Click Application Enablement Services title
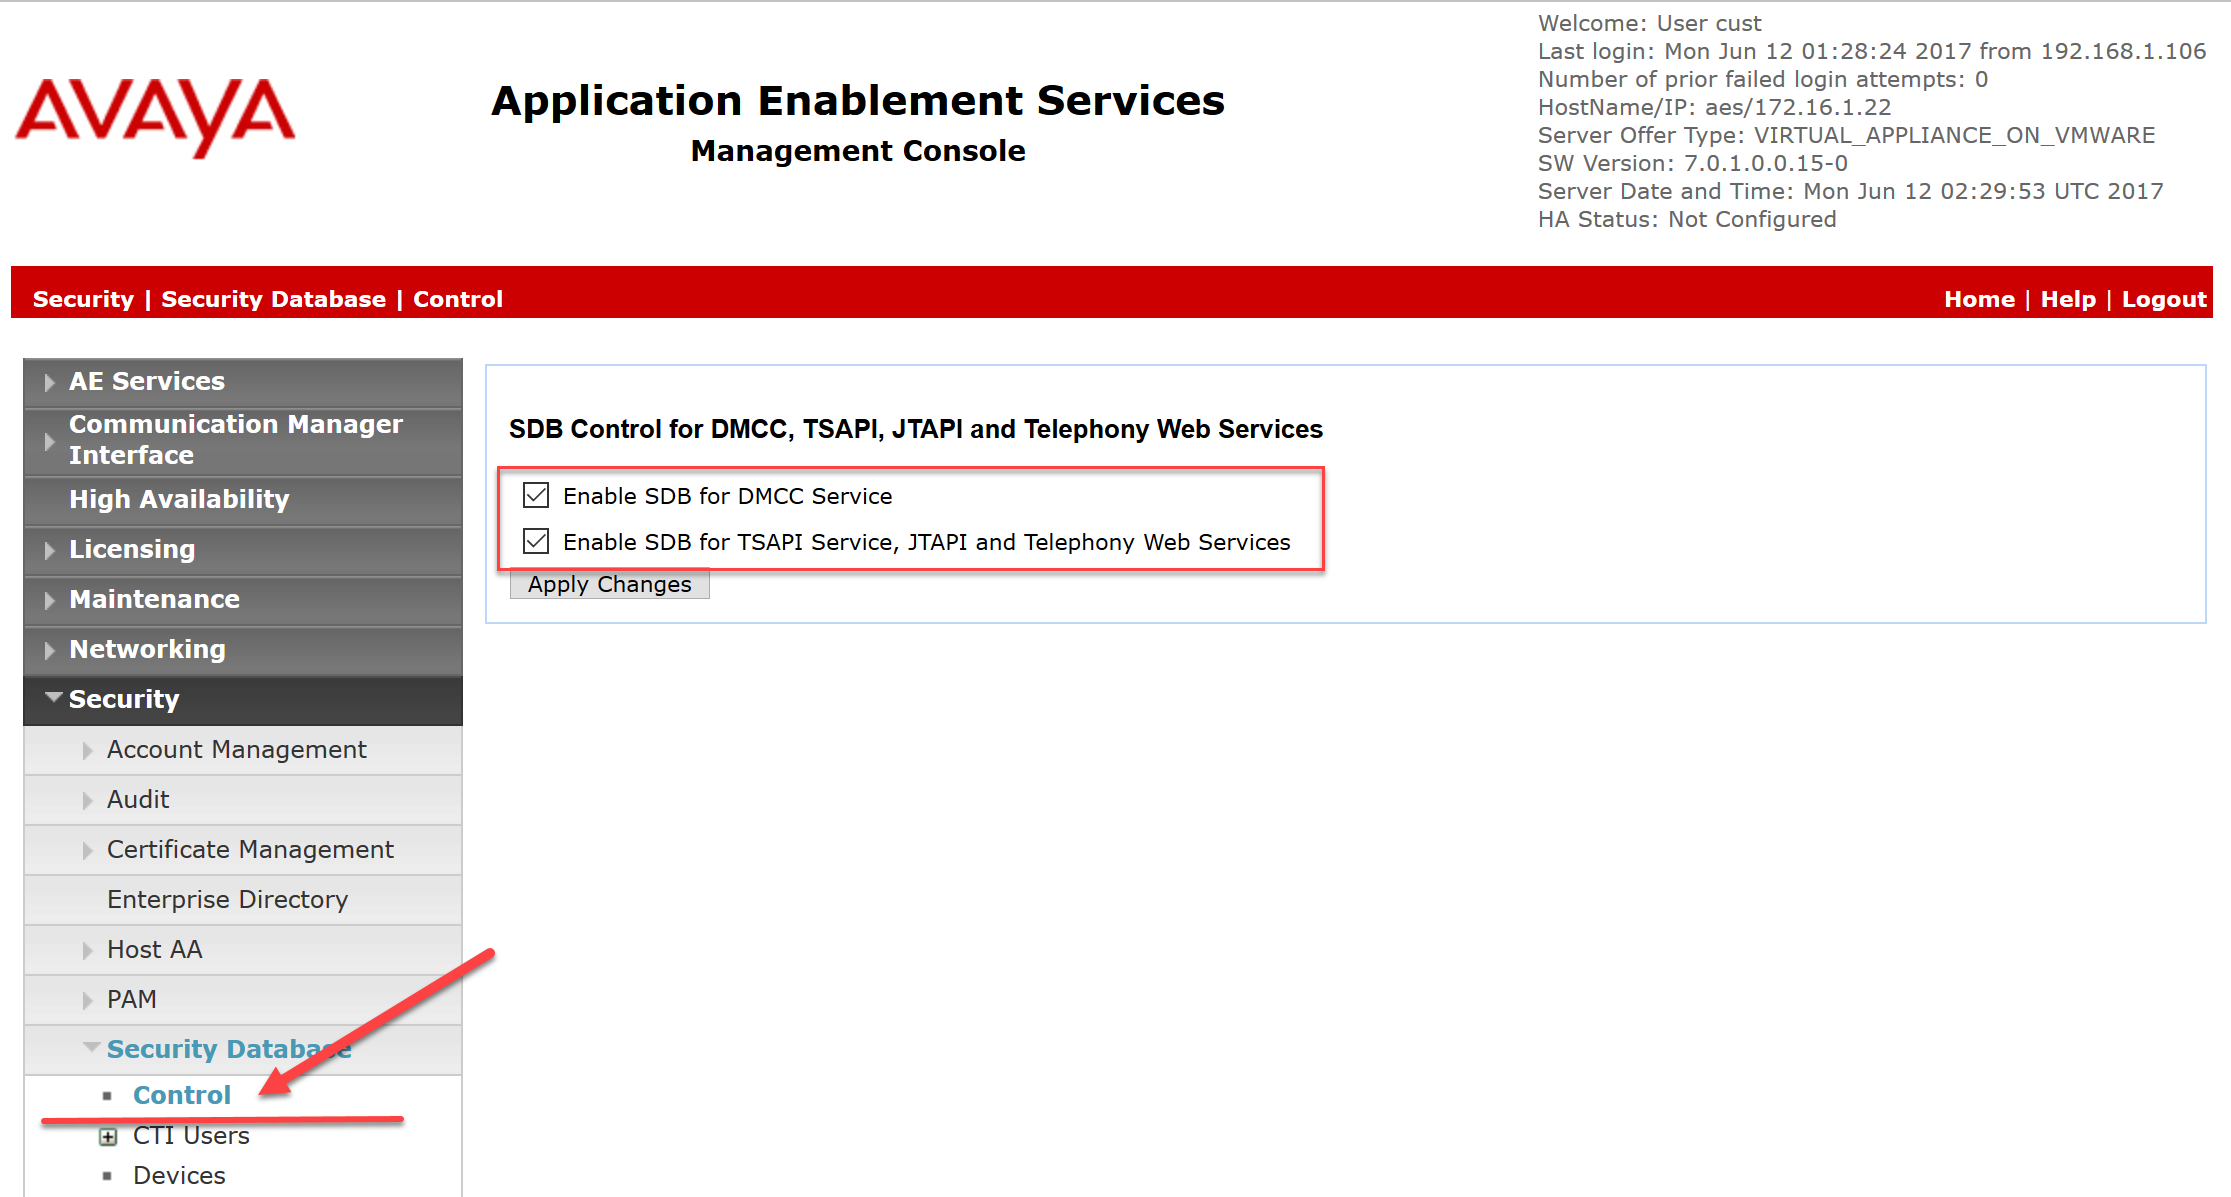The width and height of the screenshot is (2231, 1197). (858, 101)
